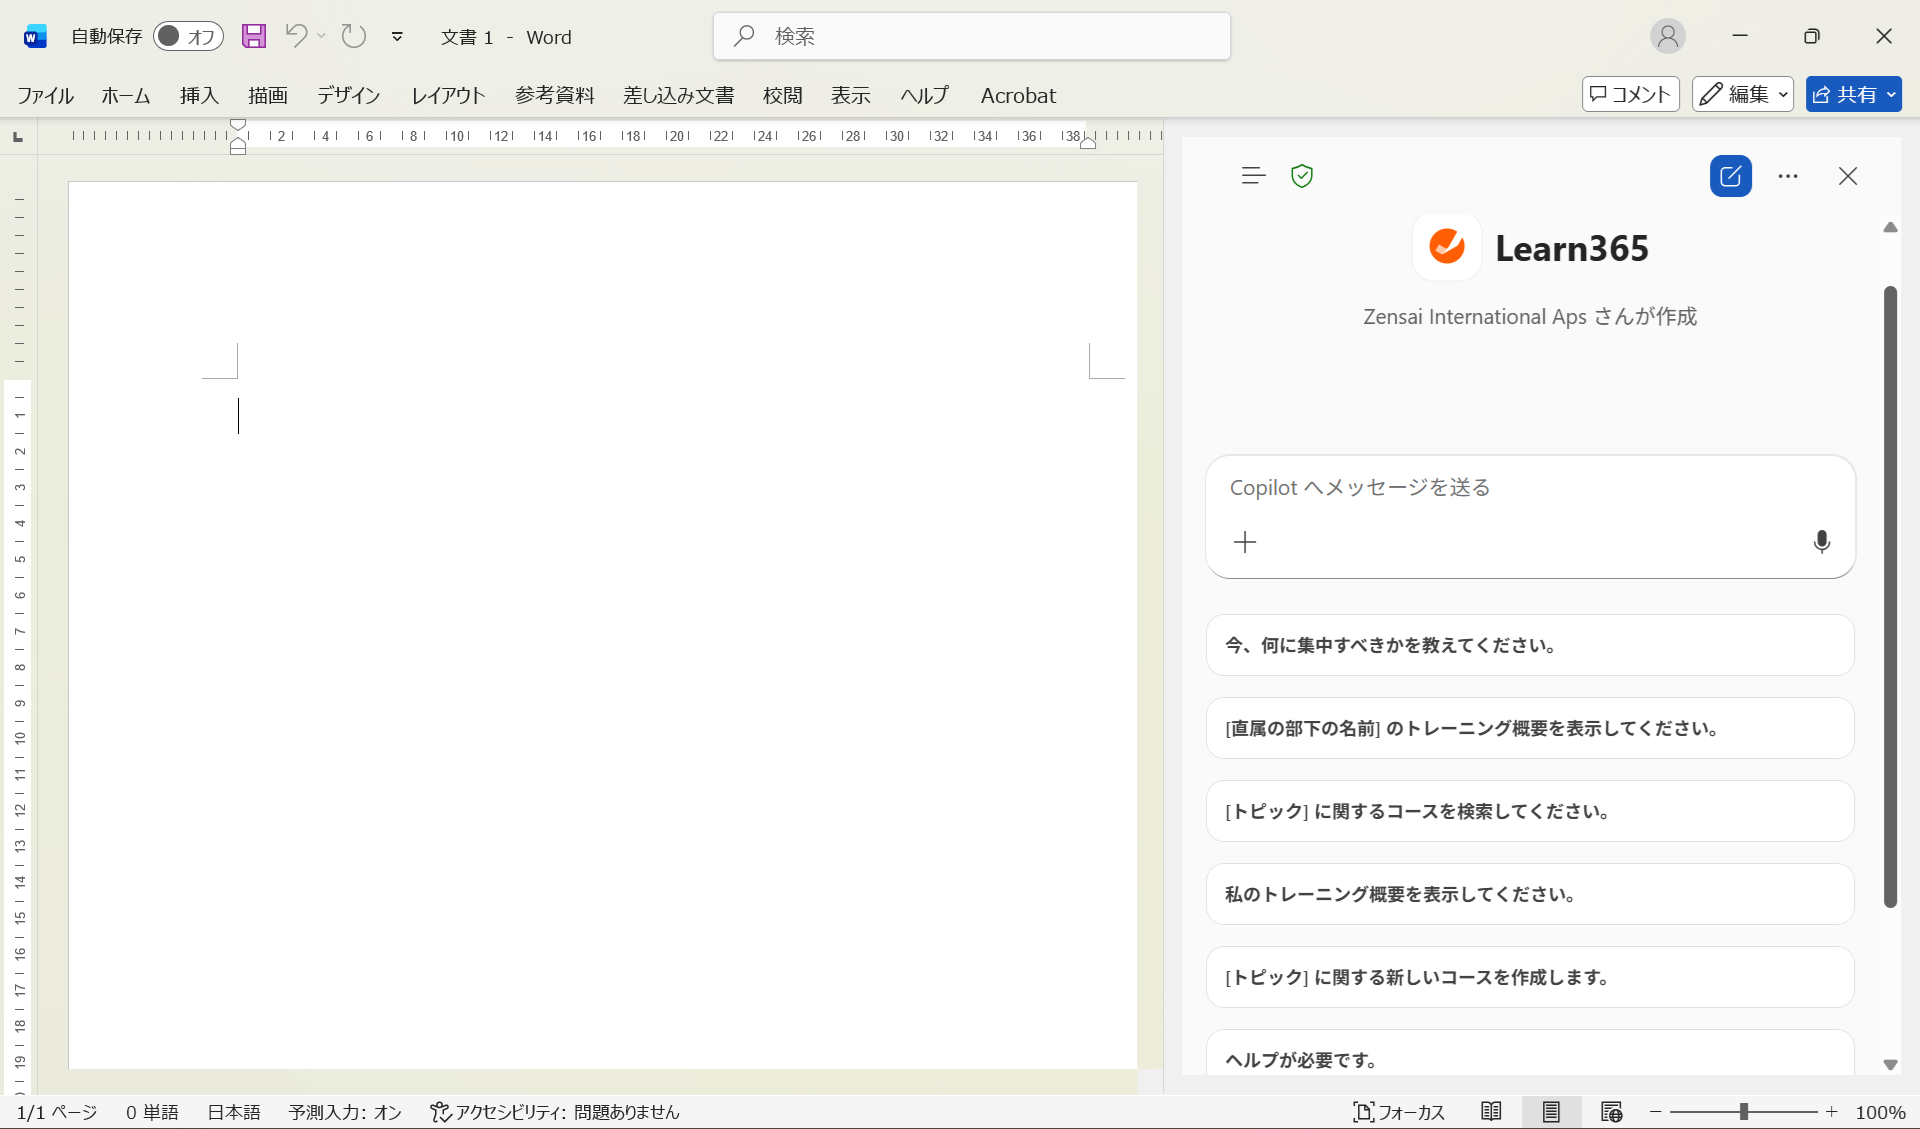Click the zoom in plus button
This screenshot has height=1129, width=1920.
pos(1832,1112)
